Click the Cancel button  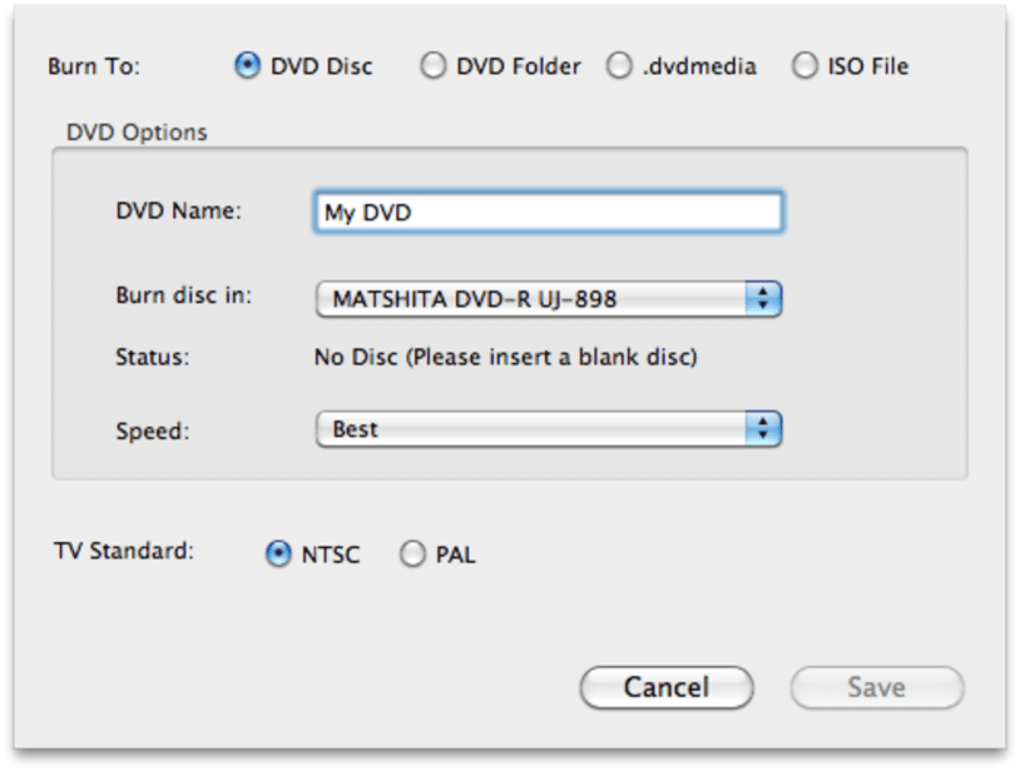coord(666,688)
